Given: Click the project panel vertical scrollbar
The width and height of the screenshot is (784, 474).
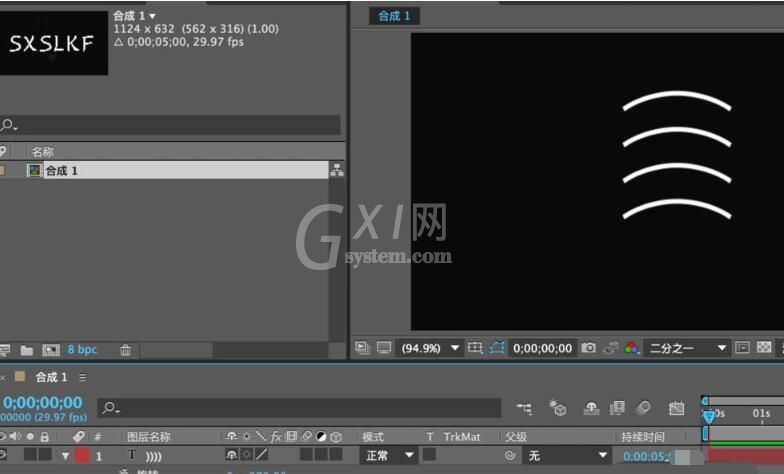Looking at the screenshot, I should coord(338,260).
